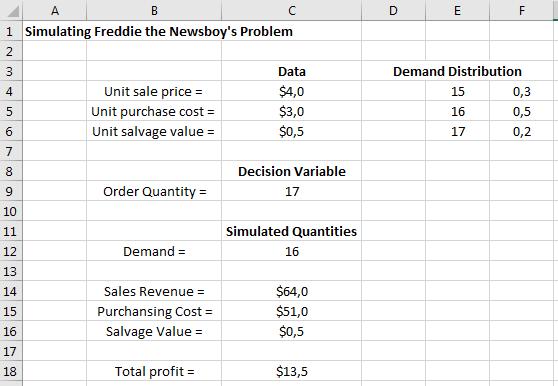
Task: Select row 9 header
Action: (11, 191)
